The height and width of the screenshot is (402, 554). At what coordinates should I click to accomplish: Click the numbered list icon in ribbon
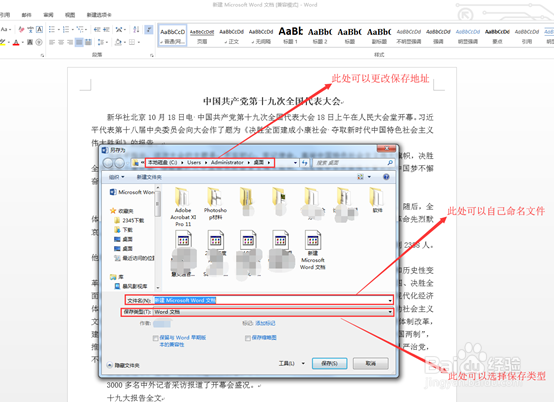pos(66,29)
